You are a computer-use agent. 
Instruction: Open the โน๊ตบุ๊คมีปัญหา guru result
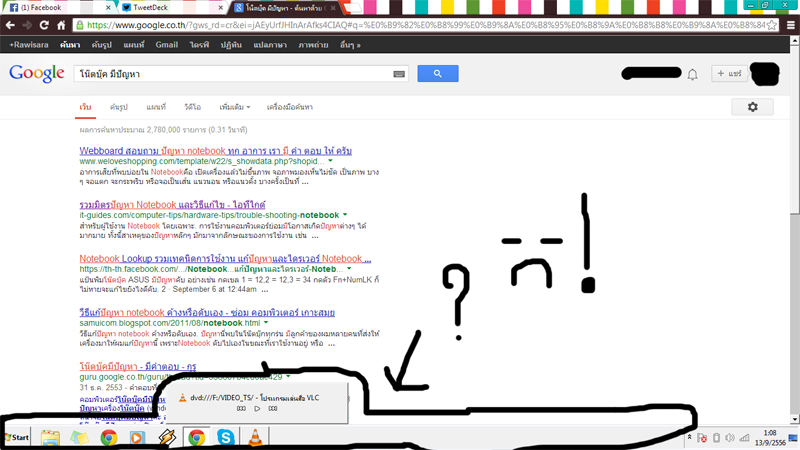pos(138,366)
